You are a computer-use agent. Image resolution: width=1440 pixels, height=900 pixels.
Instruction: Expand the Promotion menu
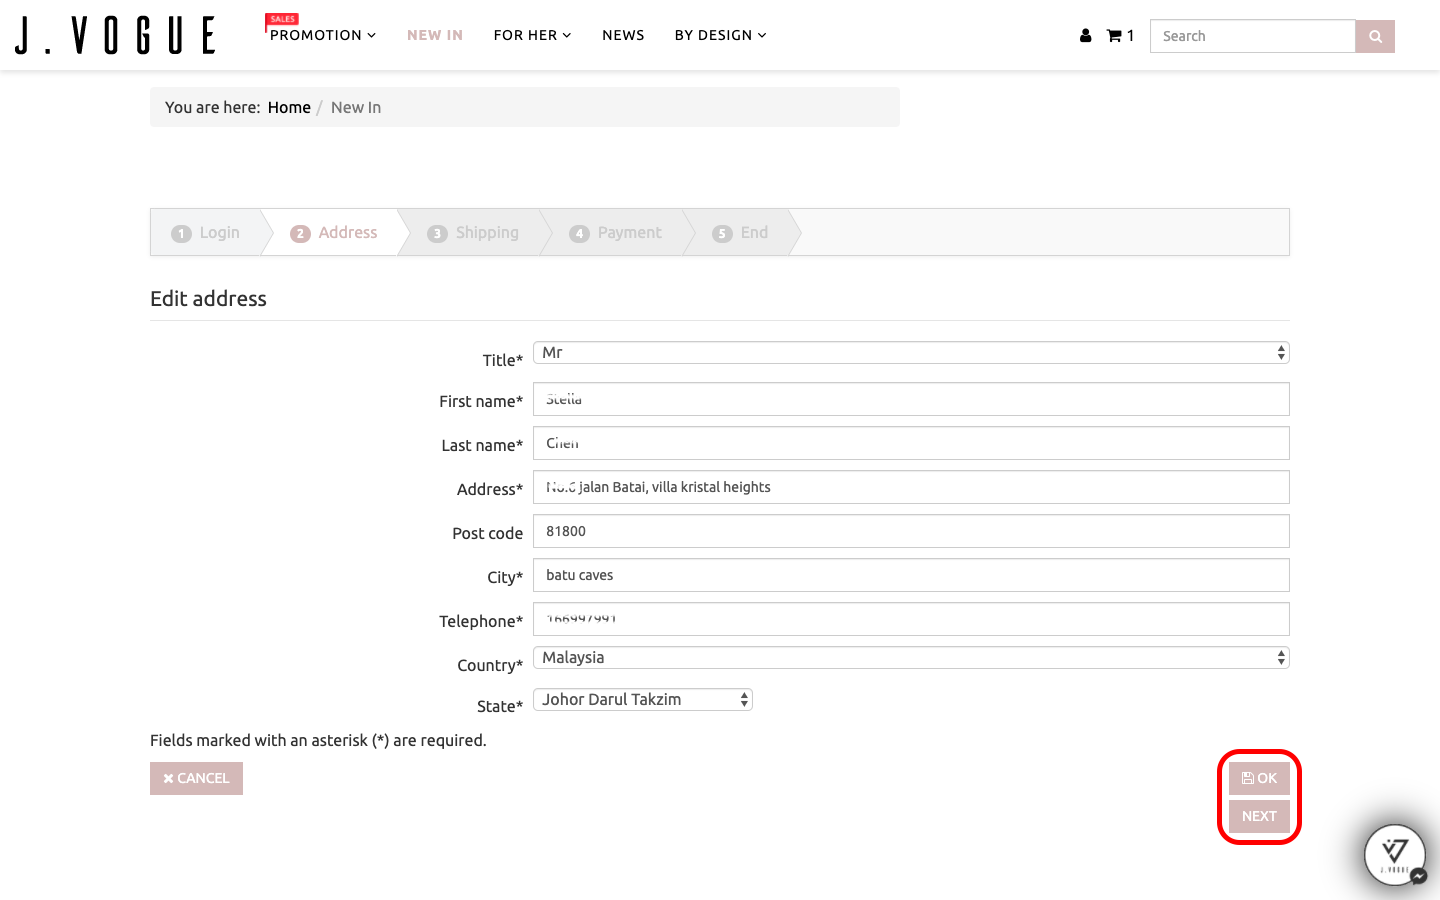pos(322,35)
